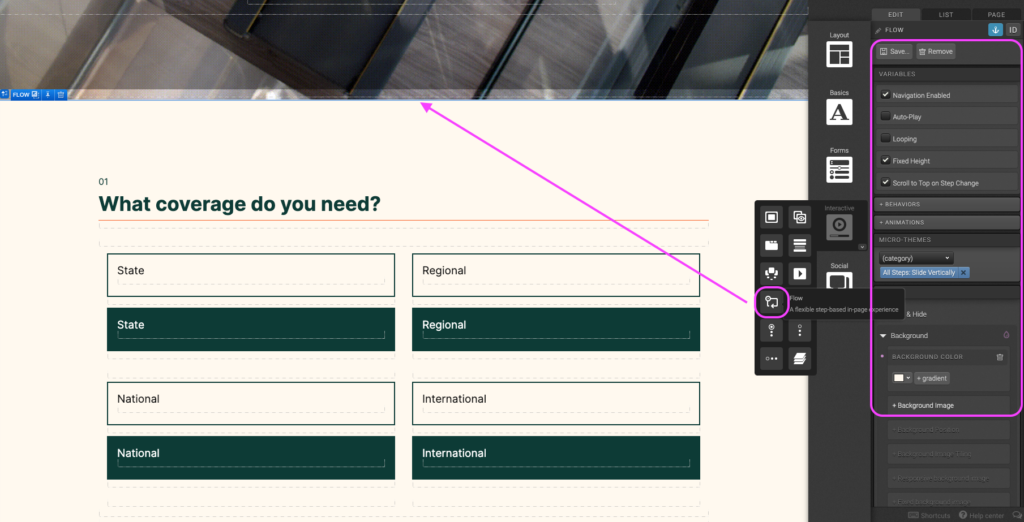Open the micro-themes category dropdown

tap(915, 258)
